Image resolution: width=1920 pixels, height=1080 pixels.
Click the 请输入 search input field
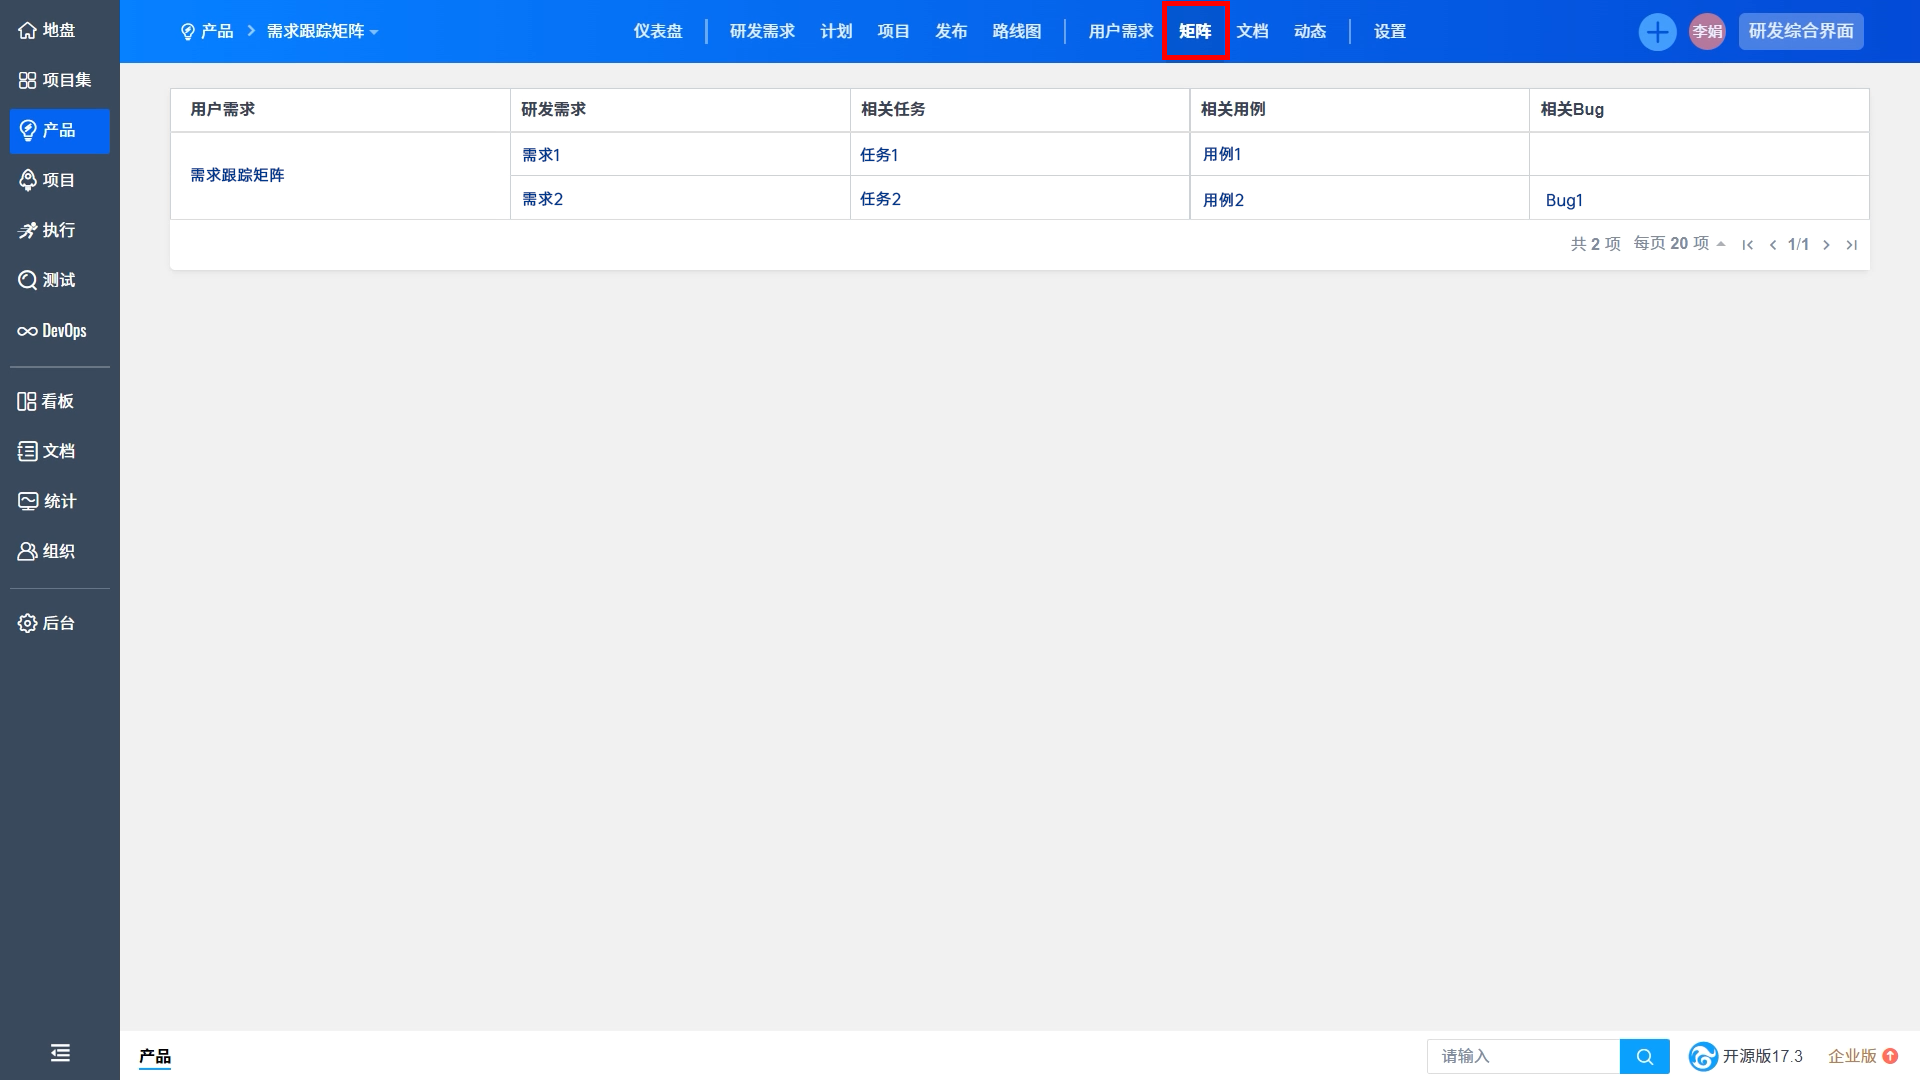(x=1522, y=1056)
